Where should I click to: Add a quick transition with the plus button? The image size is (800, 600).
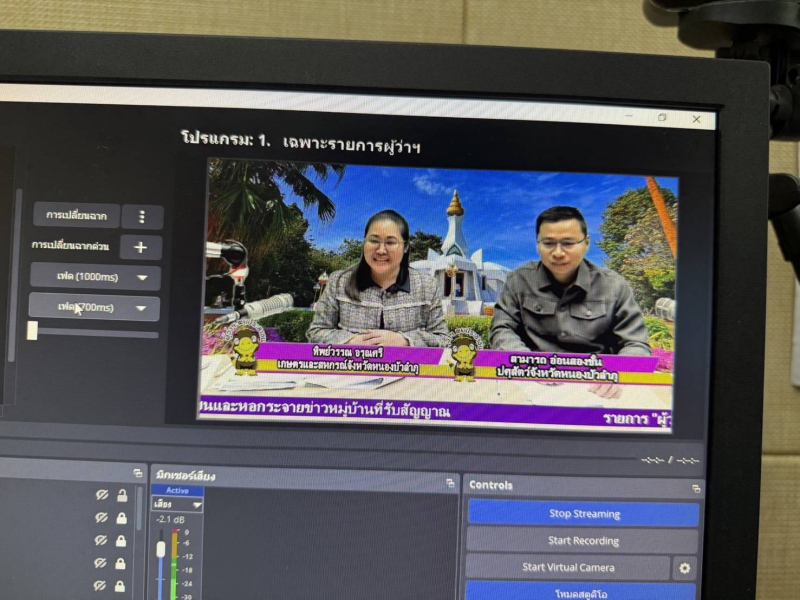tap(141, 247)
